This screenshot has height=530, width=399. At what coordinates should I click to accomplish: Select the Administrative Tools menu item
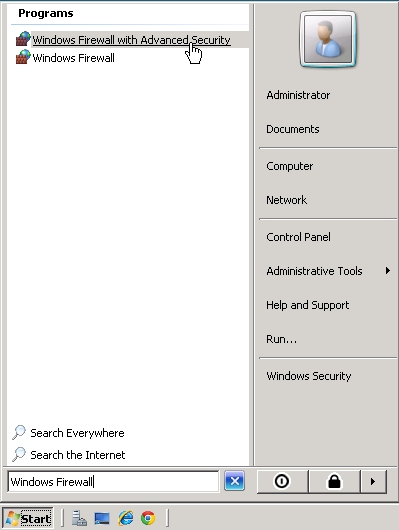(314, 271)
